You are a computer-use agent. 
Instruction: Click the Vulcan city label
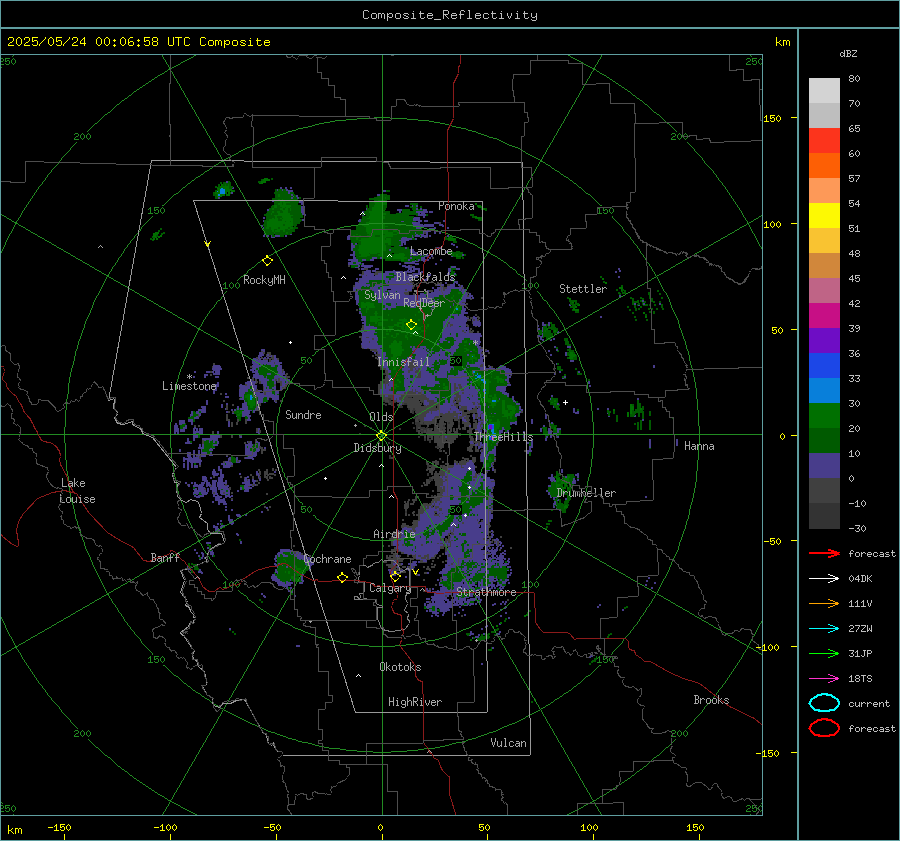[x=508, y=743]
